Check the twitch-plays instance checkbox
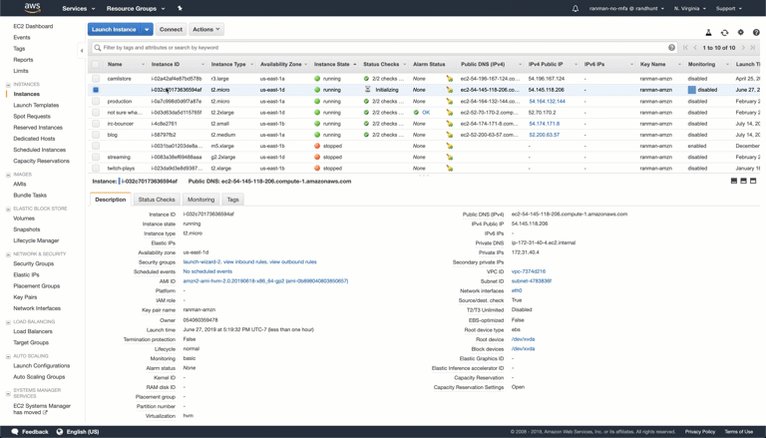766x438 pixels. (96, 168)
